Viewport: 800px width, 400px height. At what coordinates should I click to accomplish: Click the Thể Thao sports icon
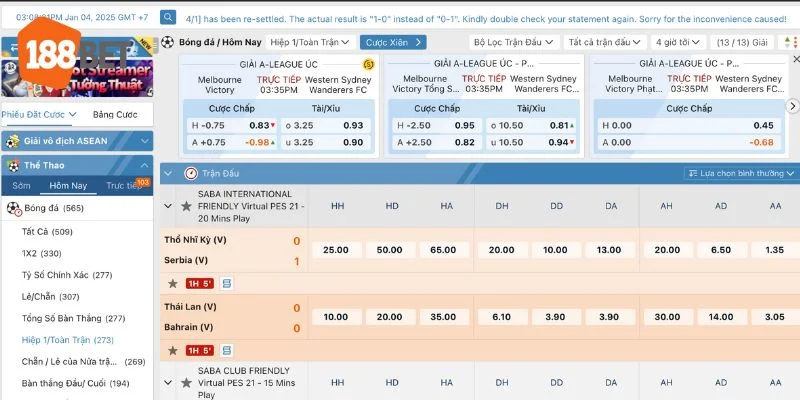[13, 165]
